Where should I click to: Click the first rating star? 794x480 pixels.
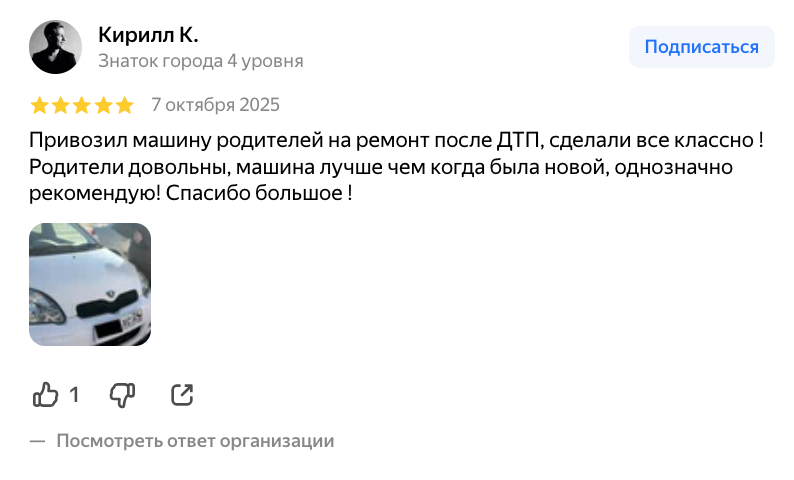tap(40, 105)
